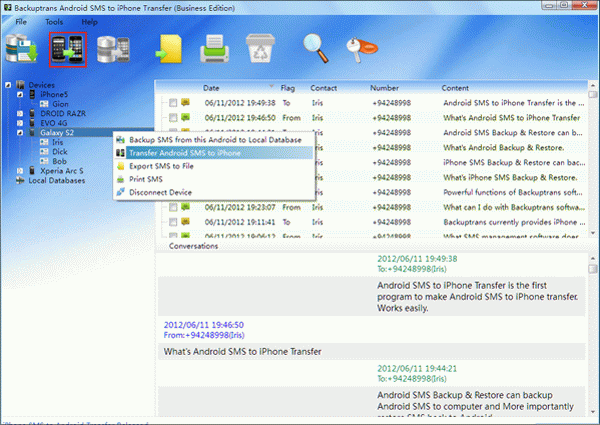Check the box for the 19:49:38 message
Viewport: 600px width, 425px height.
pyautogui.click(x=173, y=103)
